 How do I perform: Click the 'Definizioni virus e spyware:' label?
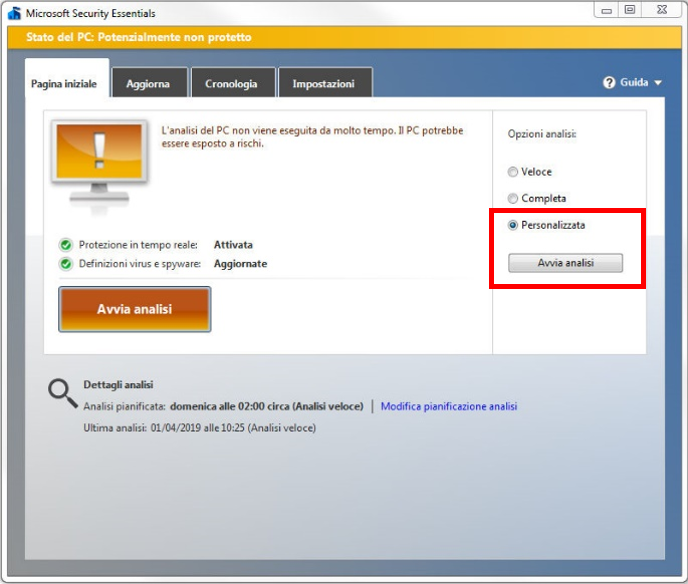140,264
